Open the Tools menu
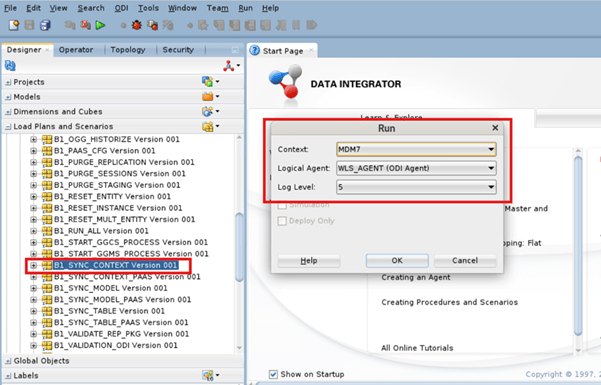Screen dimensions: 601x385 point(148,8)
